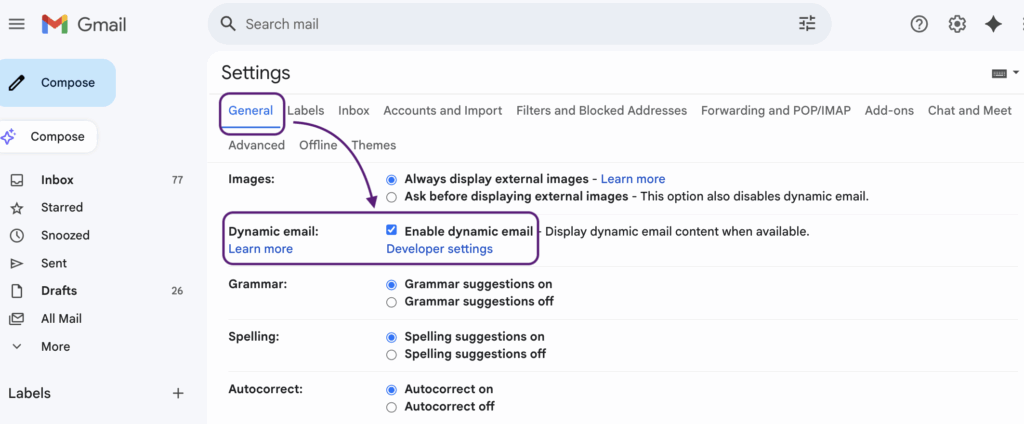Show search options slider icon
The height and width of the screenshot is (424, 1024).
[807, 24]
